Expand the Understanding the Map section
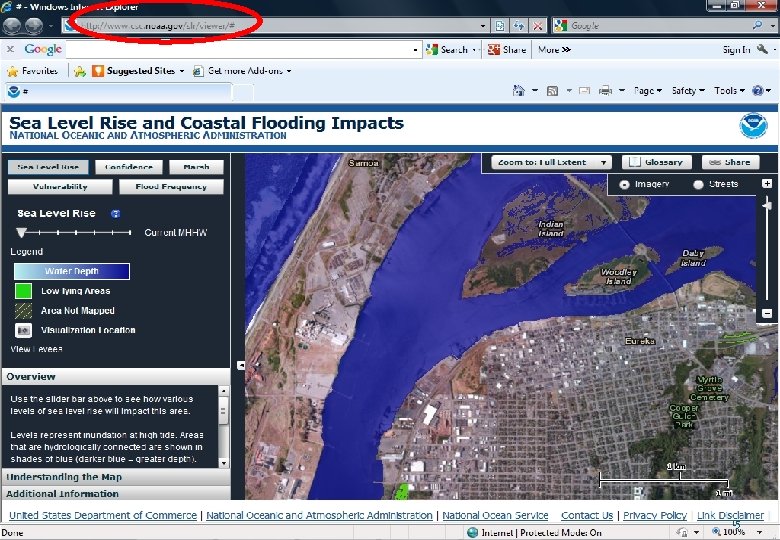Screen dimensions: 780x540 coord(116,477)
